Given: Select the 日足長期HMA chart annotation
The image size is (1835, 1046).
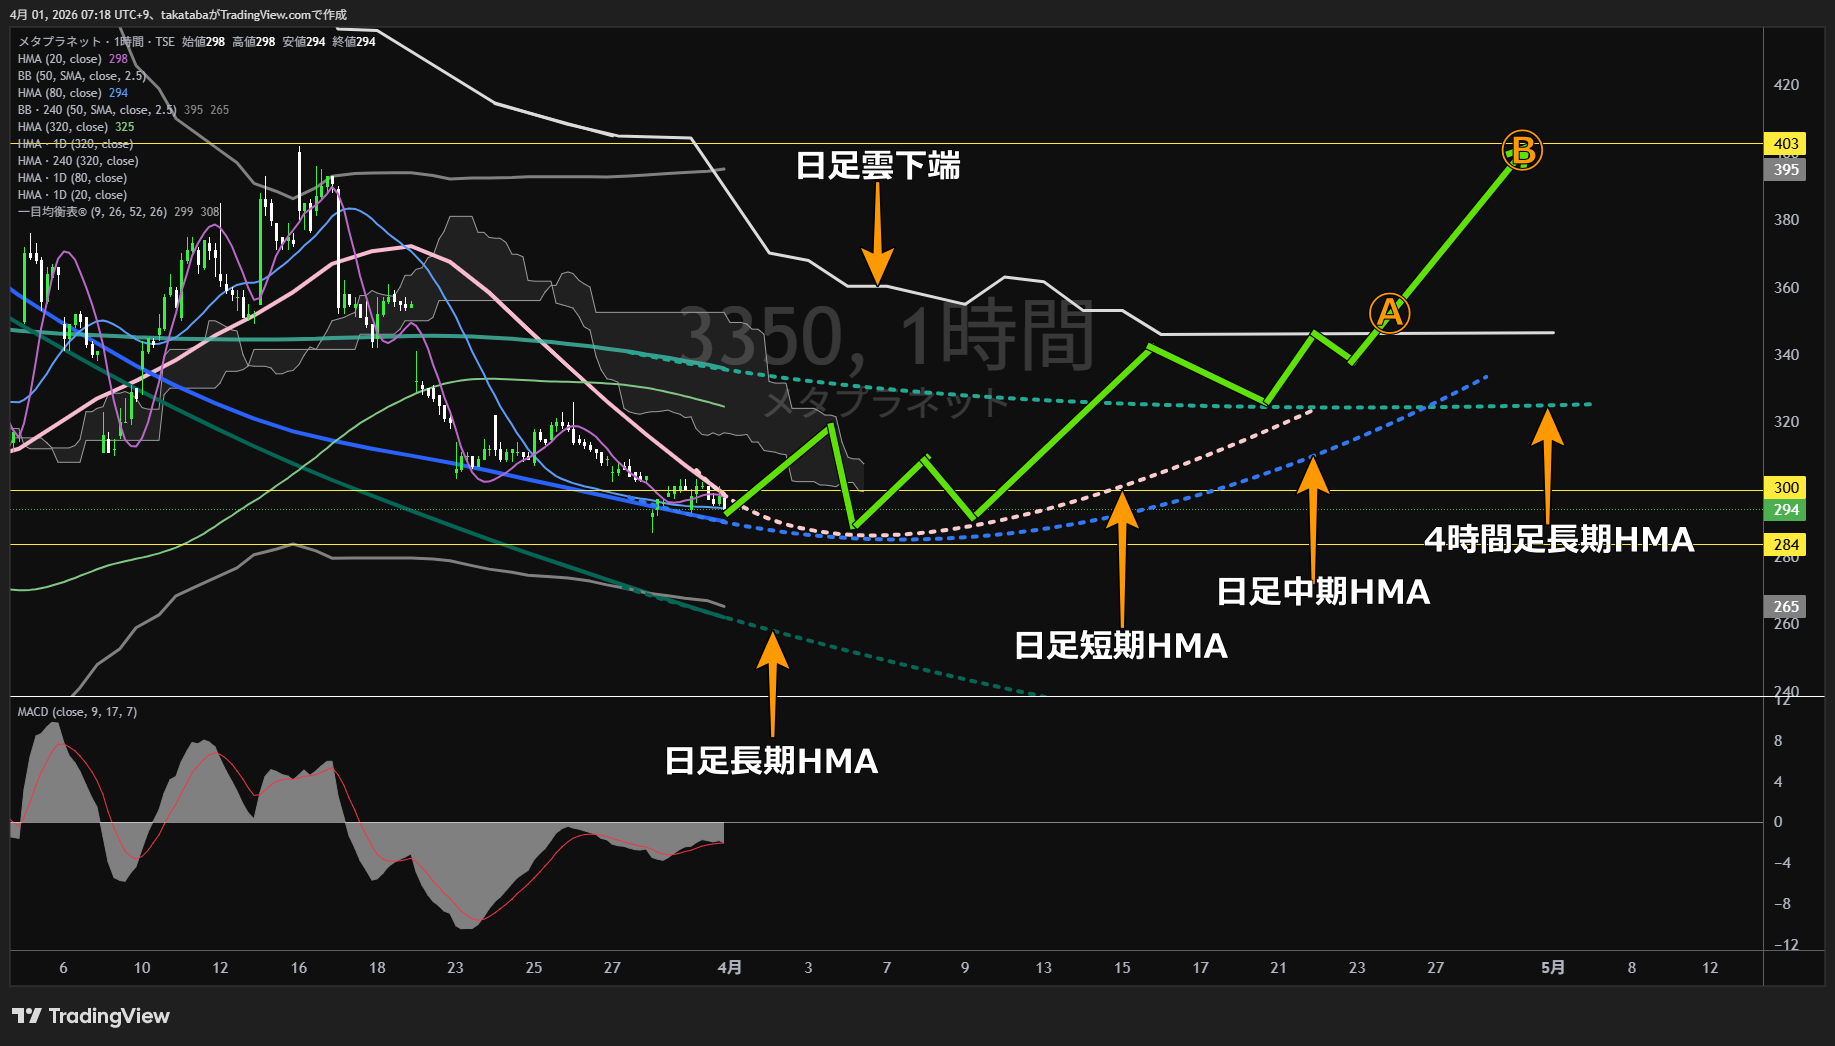Looking at the screenshot, I should (771, 761).
